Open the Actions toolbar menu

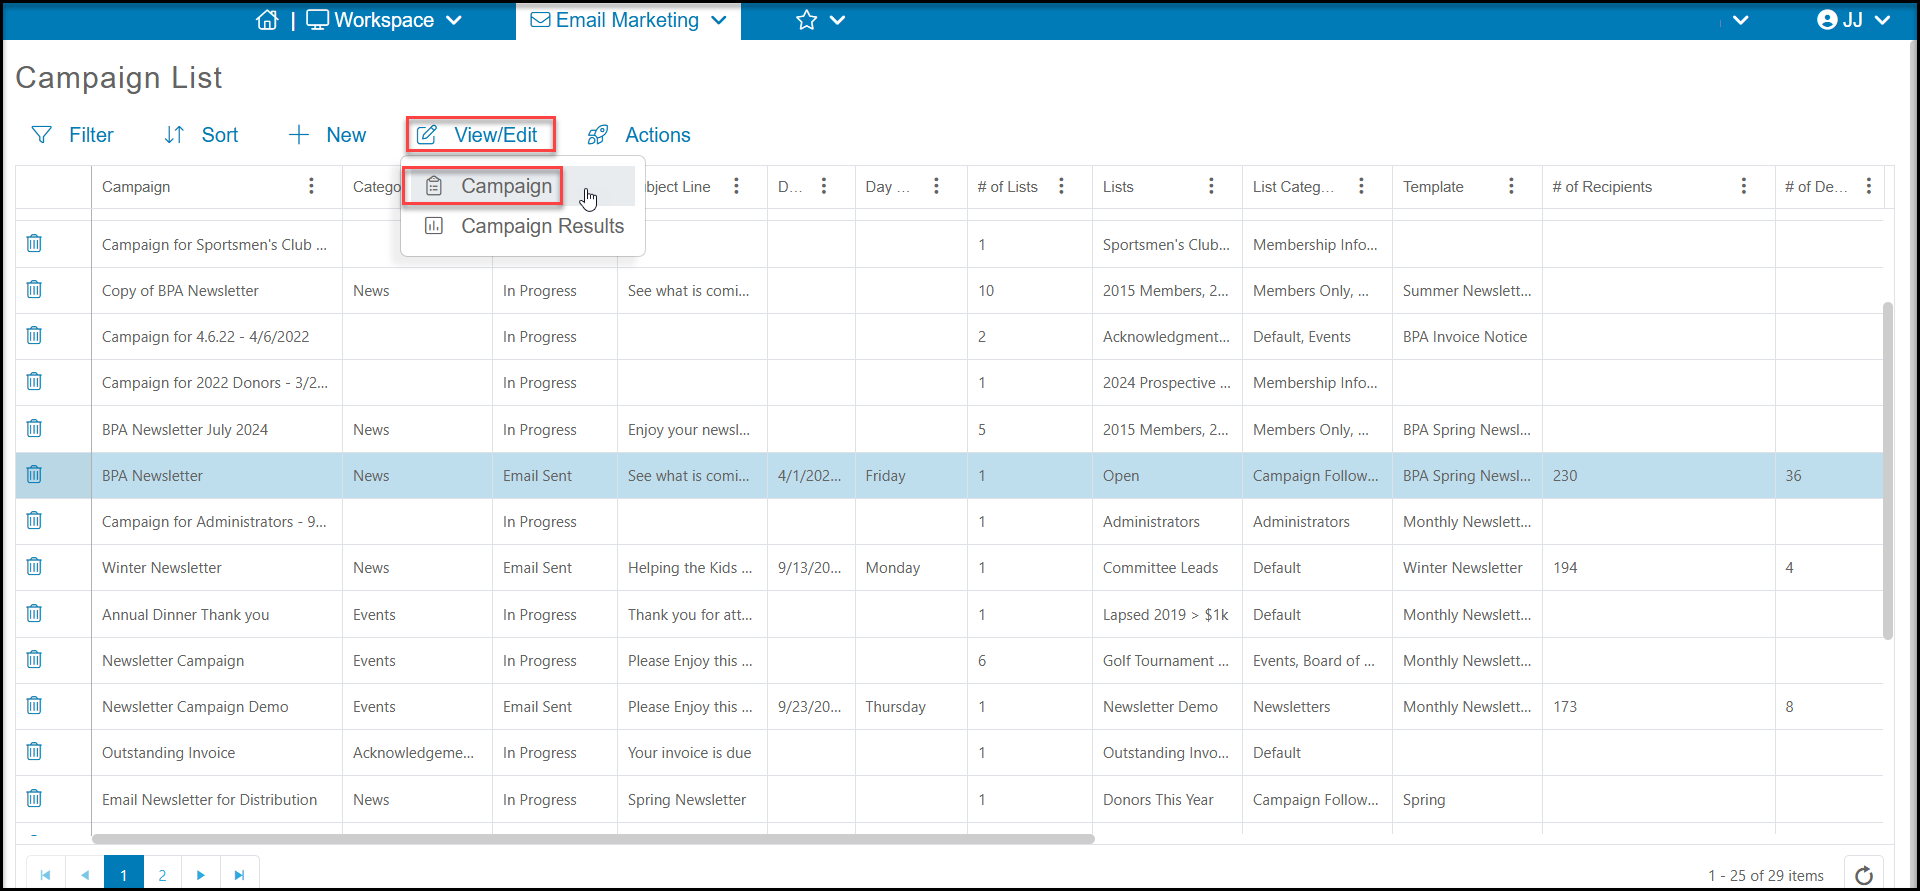(639, 135)
